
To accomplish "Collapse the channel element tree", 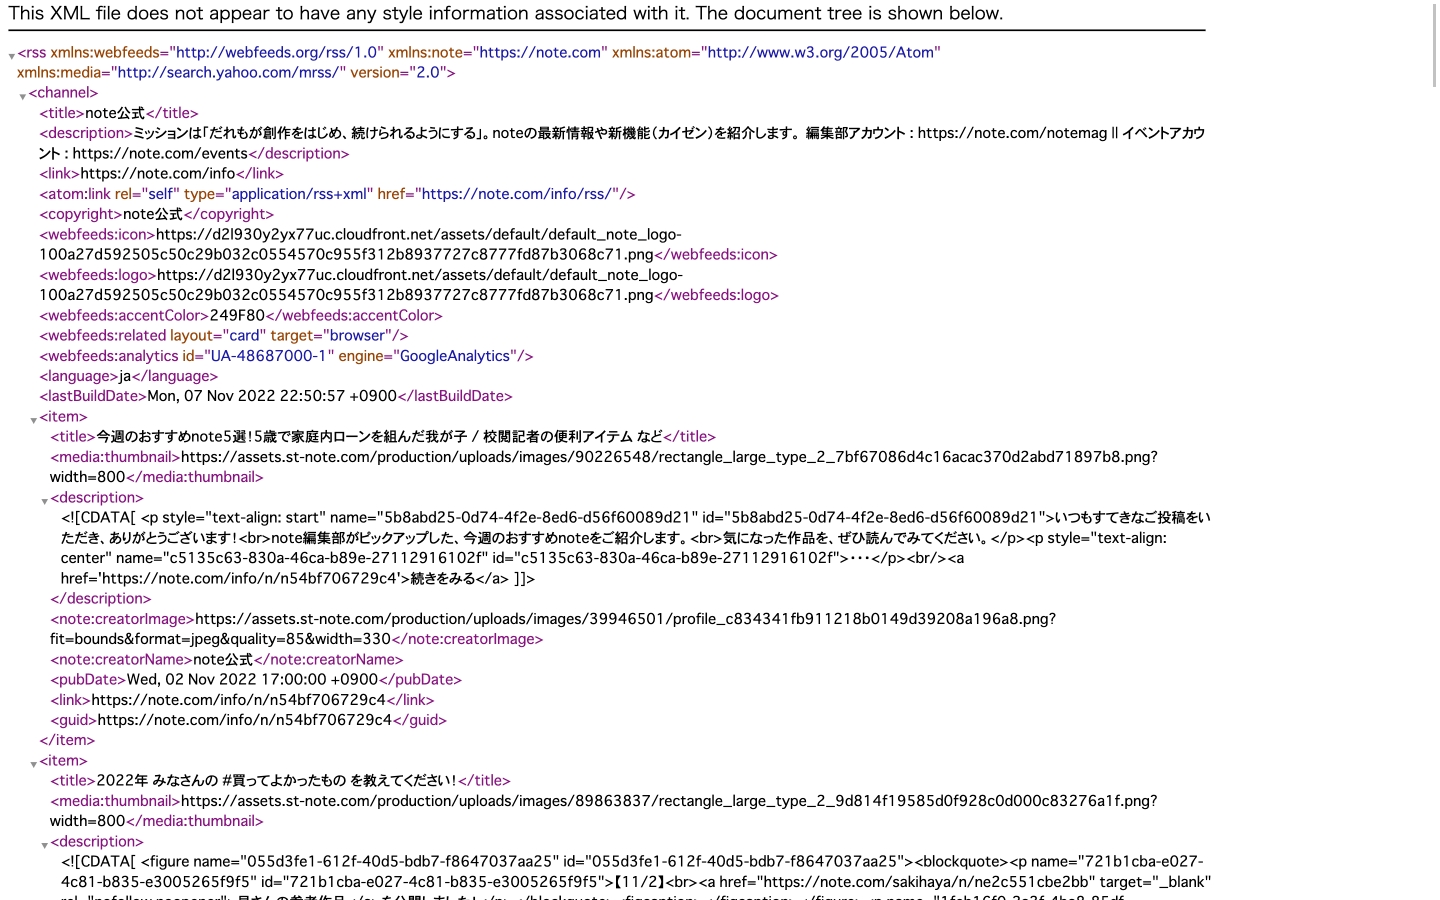I will click(x=22, y=96).
